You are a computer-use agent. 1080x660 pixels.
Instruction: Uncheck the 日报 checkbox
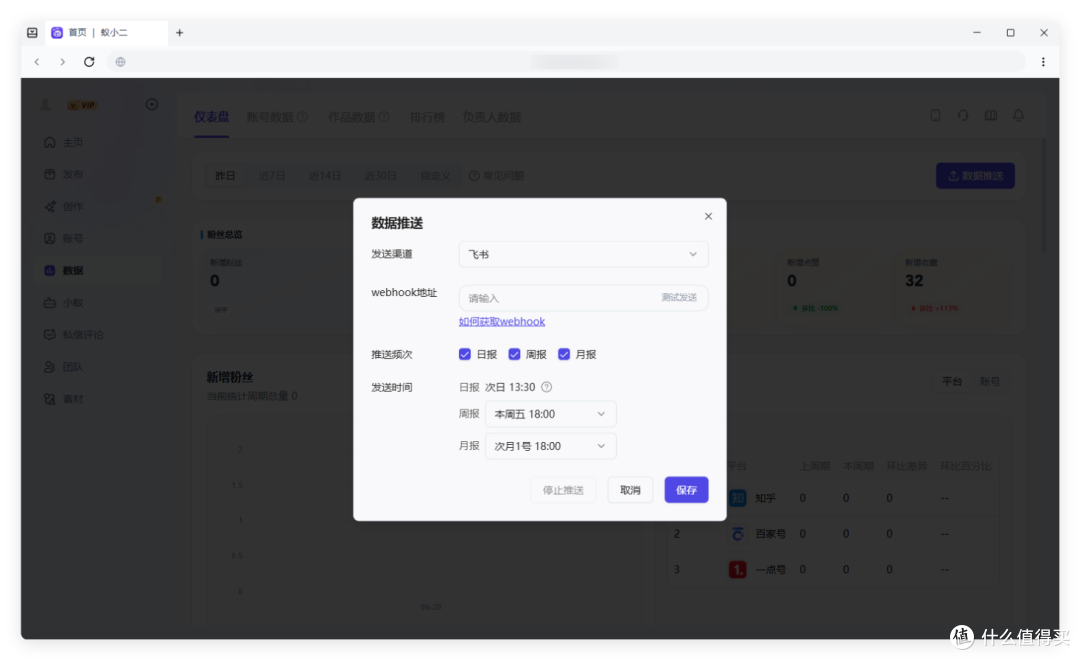(465, 354)
